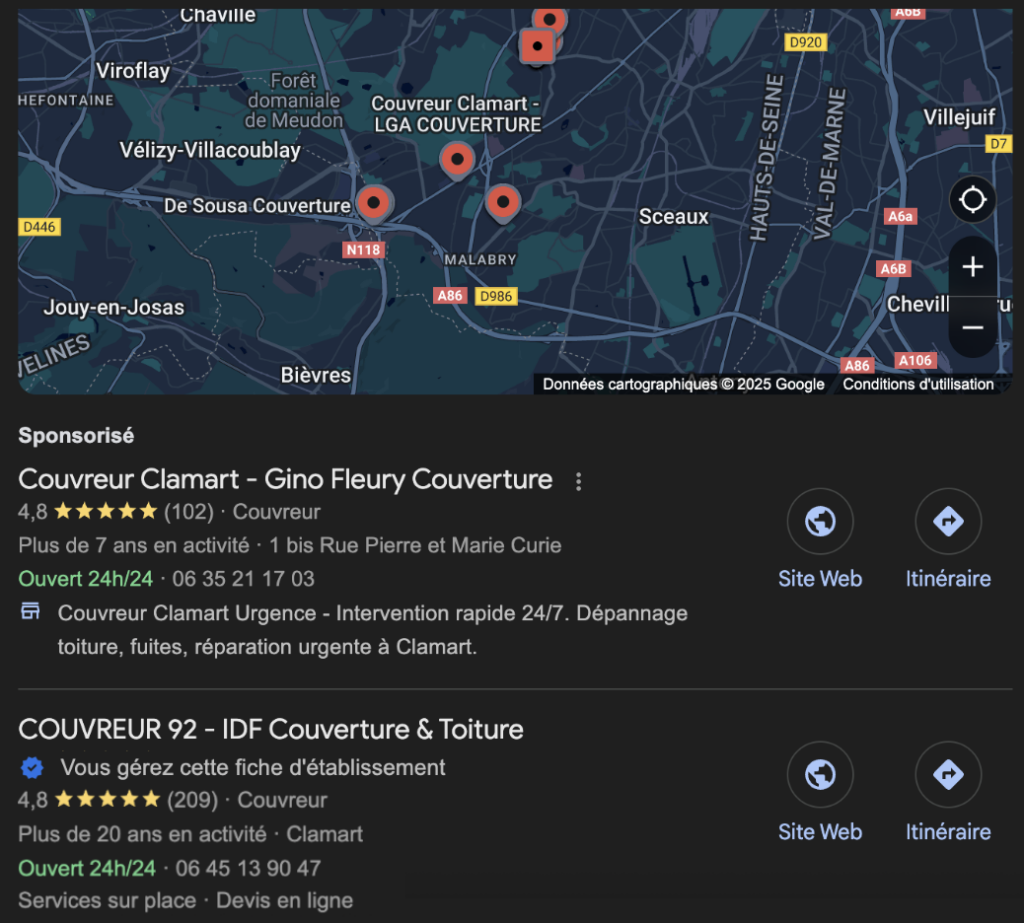Get itinerary to COUVREUR 92 IDF Couverture

(947, 774)
